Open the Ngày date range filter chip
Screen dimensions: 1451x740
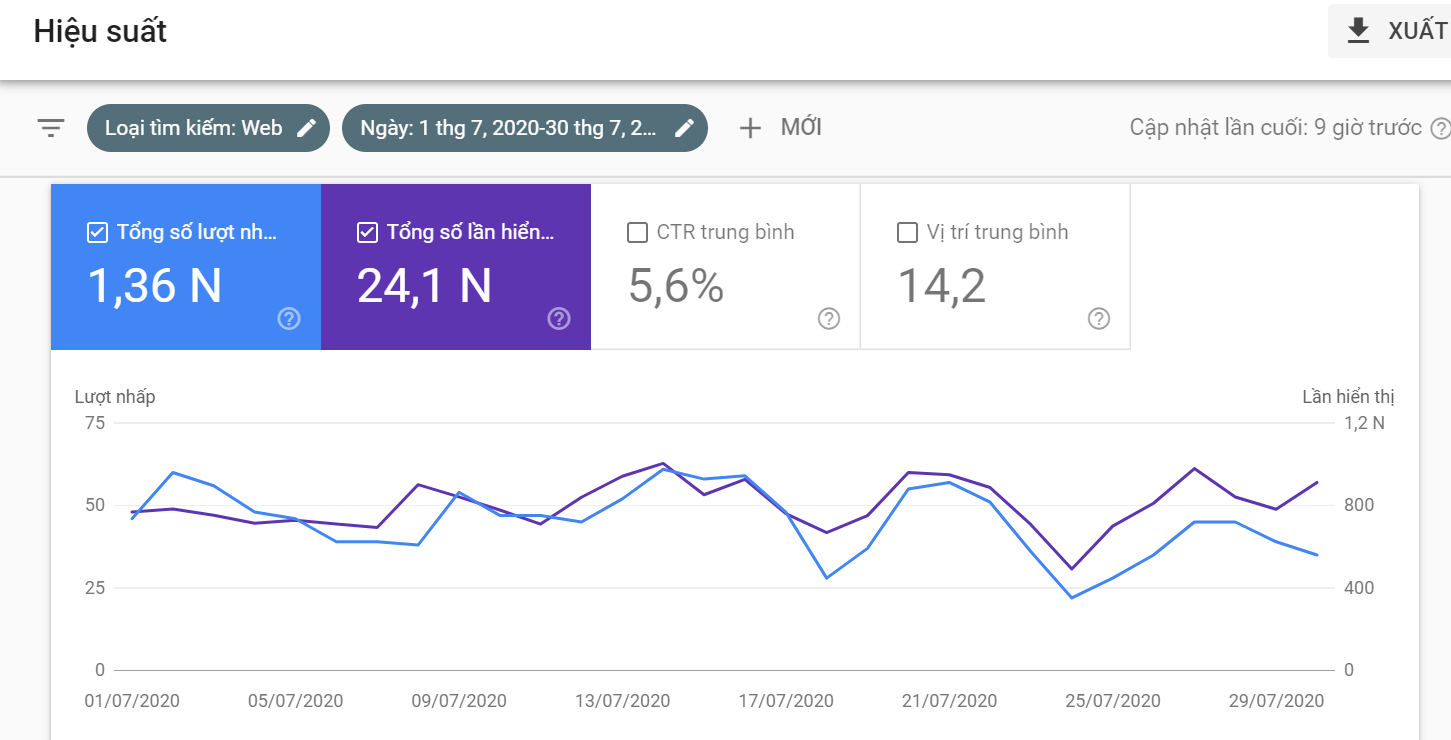tap(525, 128)
